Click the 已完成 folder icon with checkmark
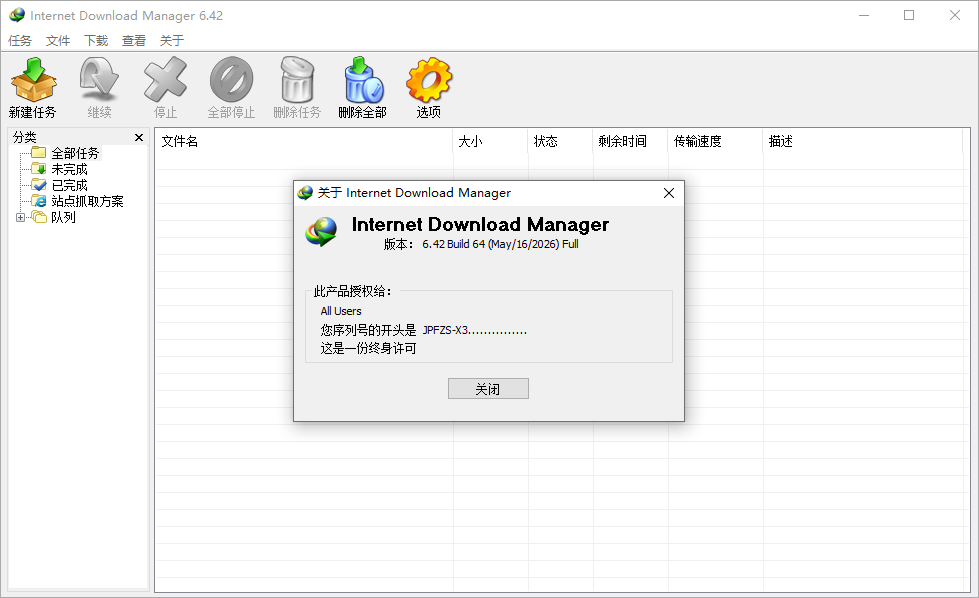The height and width of the screenshot is (598, 979). 39,185
